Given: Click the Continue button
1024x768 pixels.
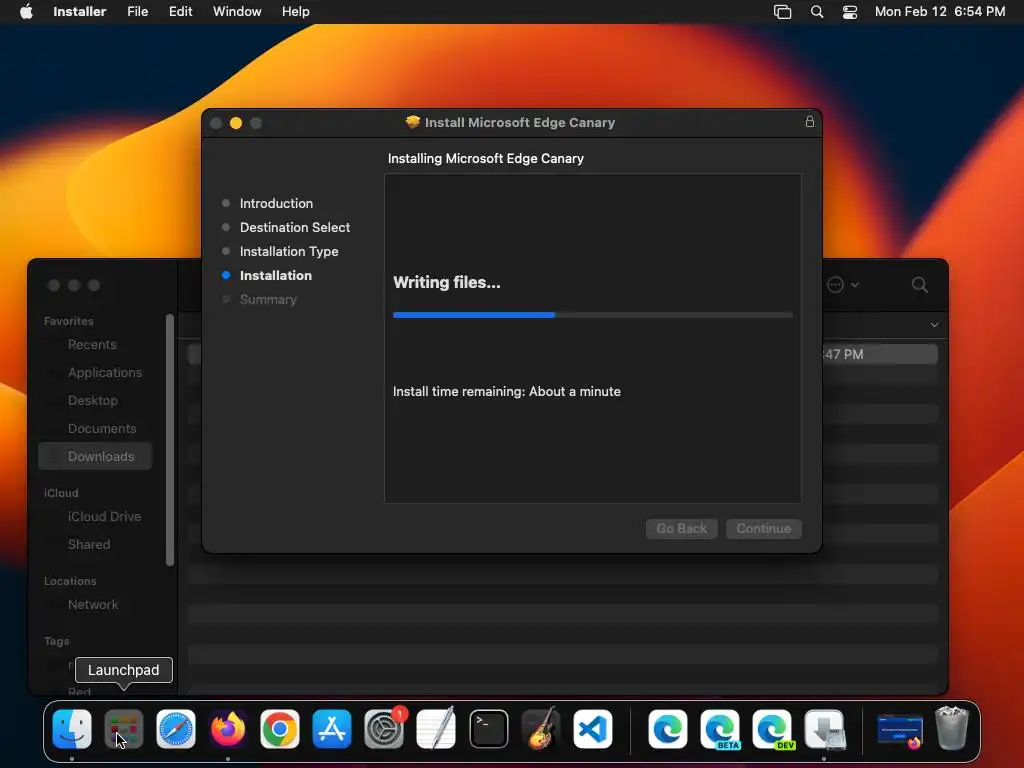Looking at the screenshot, I should click(763, 528).
